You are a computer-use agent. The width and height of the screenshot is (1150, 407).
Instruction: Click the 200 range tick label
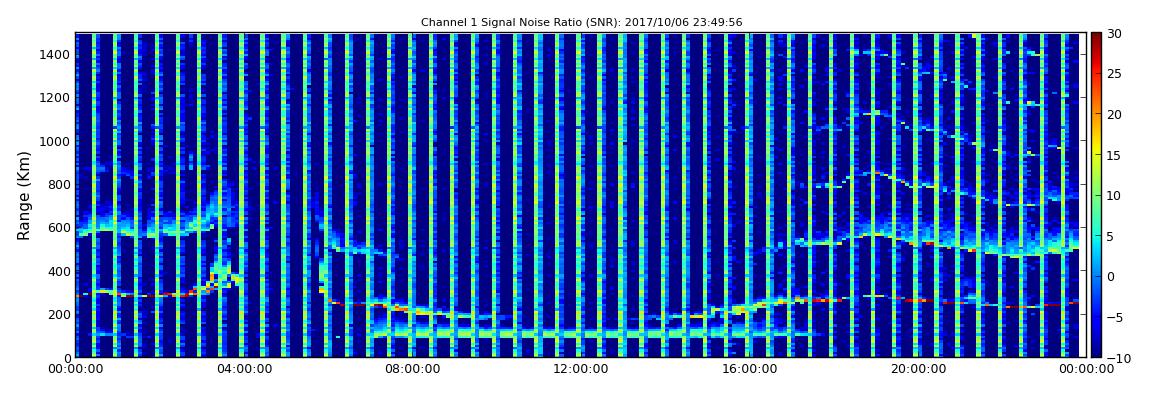pos(59,315)
